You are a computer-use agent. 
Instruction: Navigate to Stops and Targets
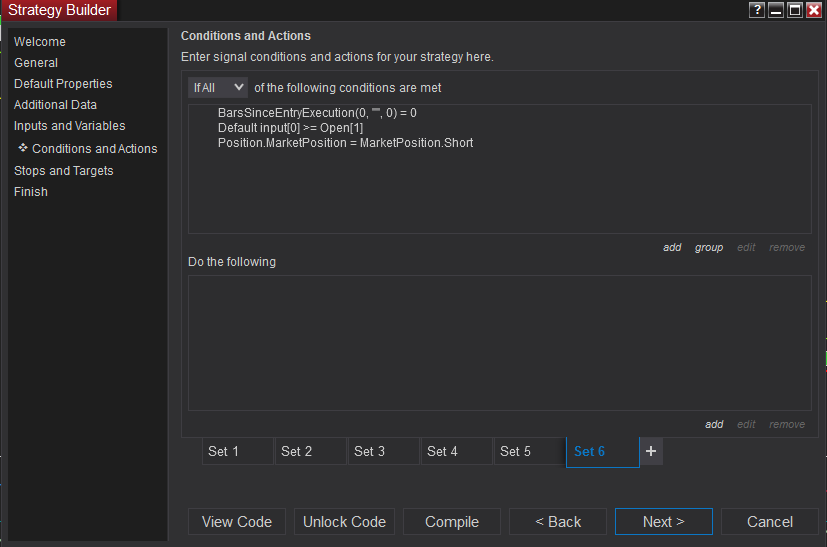tap(64, 171)
